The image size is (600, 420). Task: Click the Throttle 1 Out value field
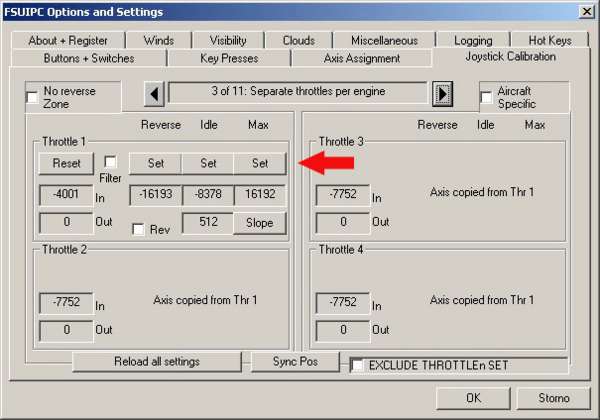pos(66,222)
